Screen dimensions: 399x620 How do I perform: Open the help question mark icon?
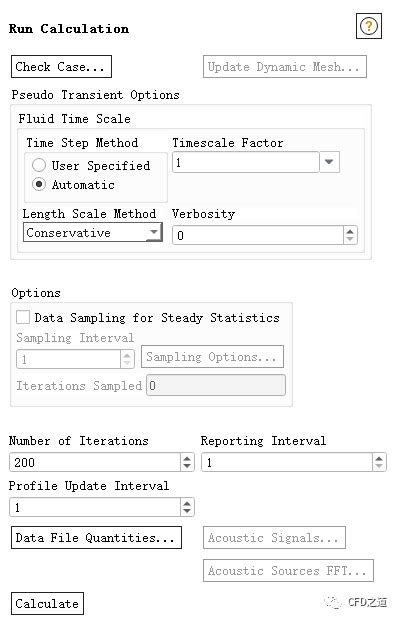coord(369,26)
